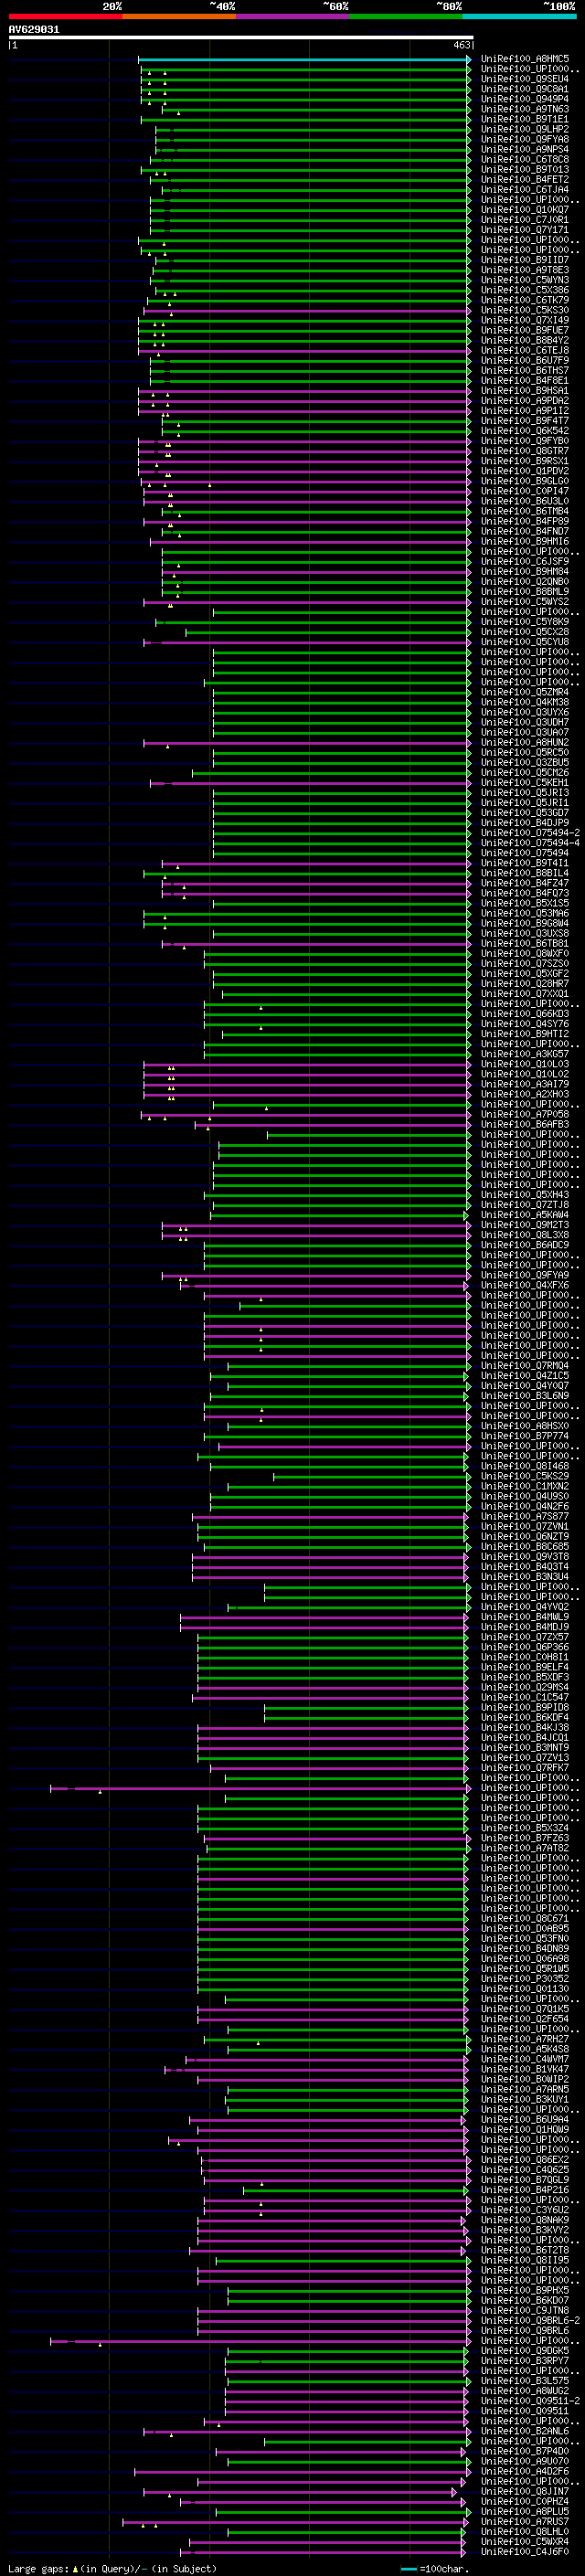
Task: Click the purple alignment bar of C5KS30
Action: pyautogui.click(x=307, y=310)
